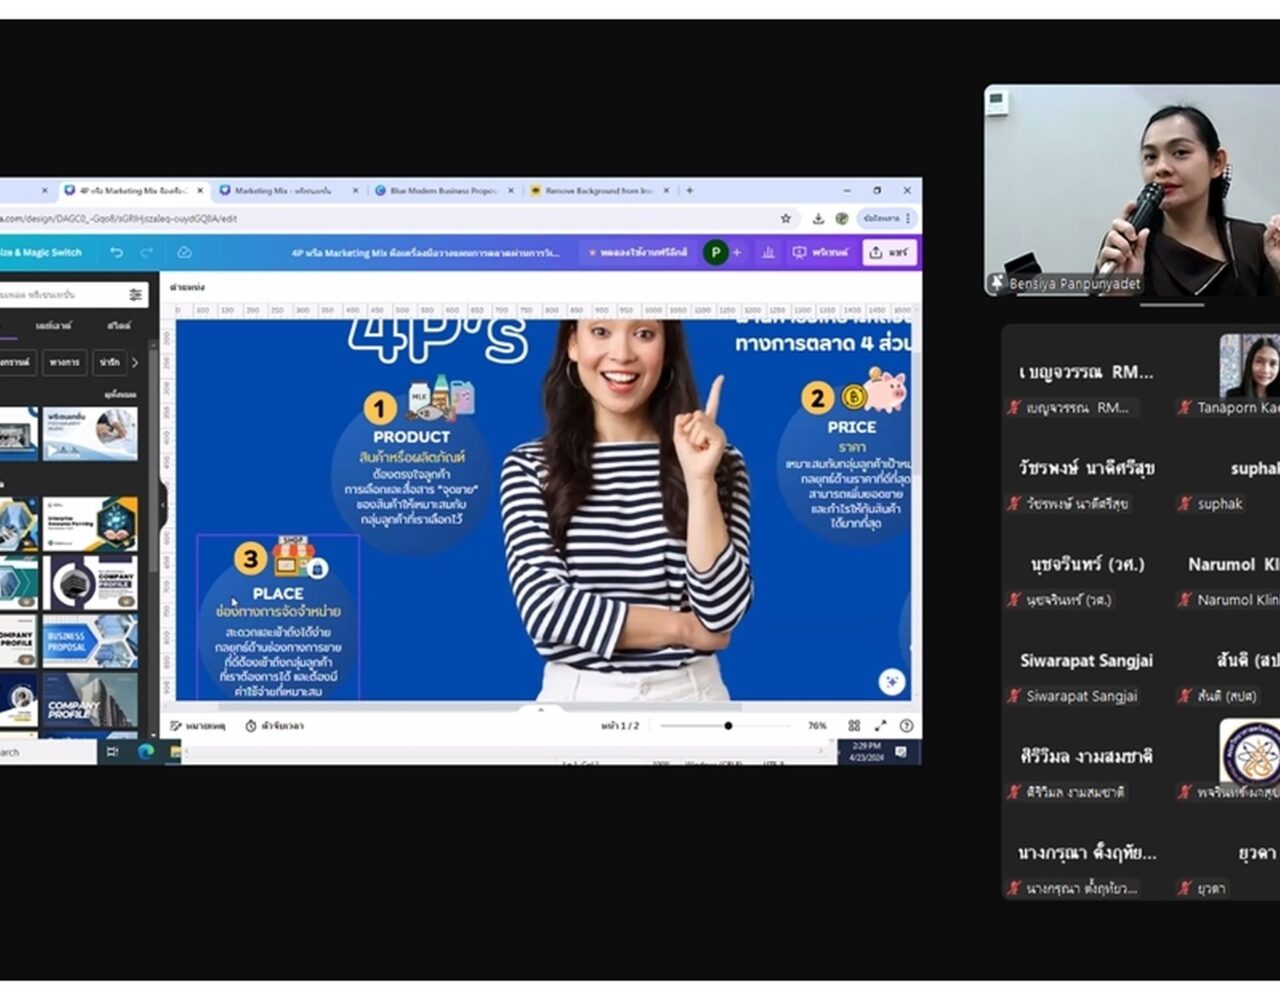Click the try Canva Pro crown button
Image resolution: width=1280 pixels, height=1000 pixels.
pos(637,253)
